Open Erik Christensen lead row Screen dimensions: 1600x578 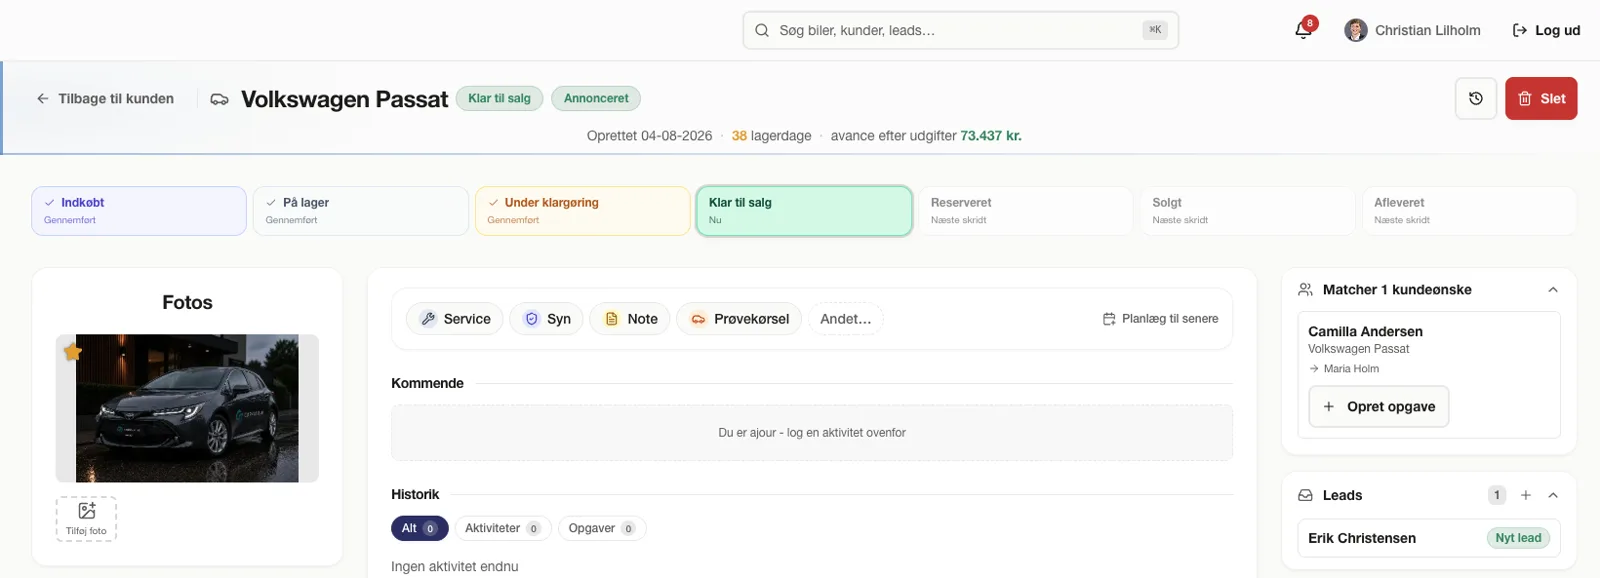click(x=1429, y=538)
